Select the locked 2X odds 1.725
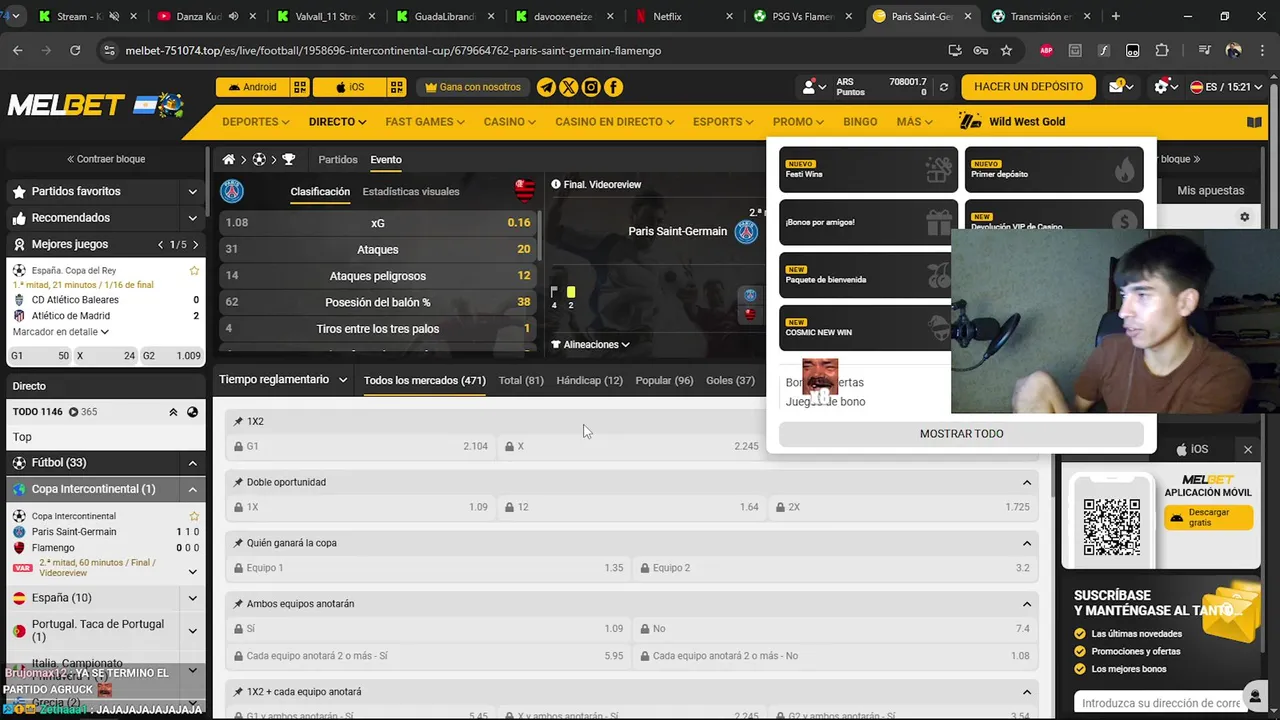This screenshot has height=720, width=1280. 901,507
